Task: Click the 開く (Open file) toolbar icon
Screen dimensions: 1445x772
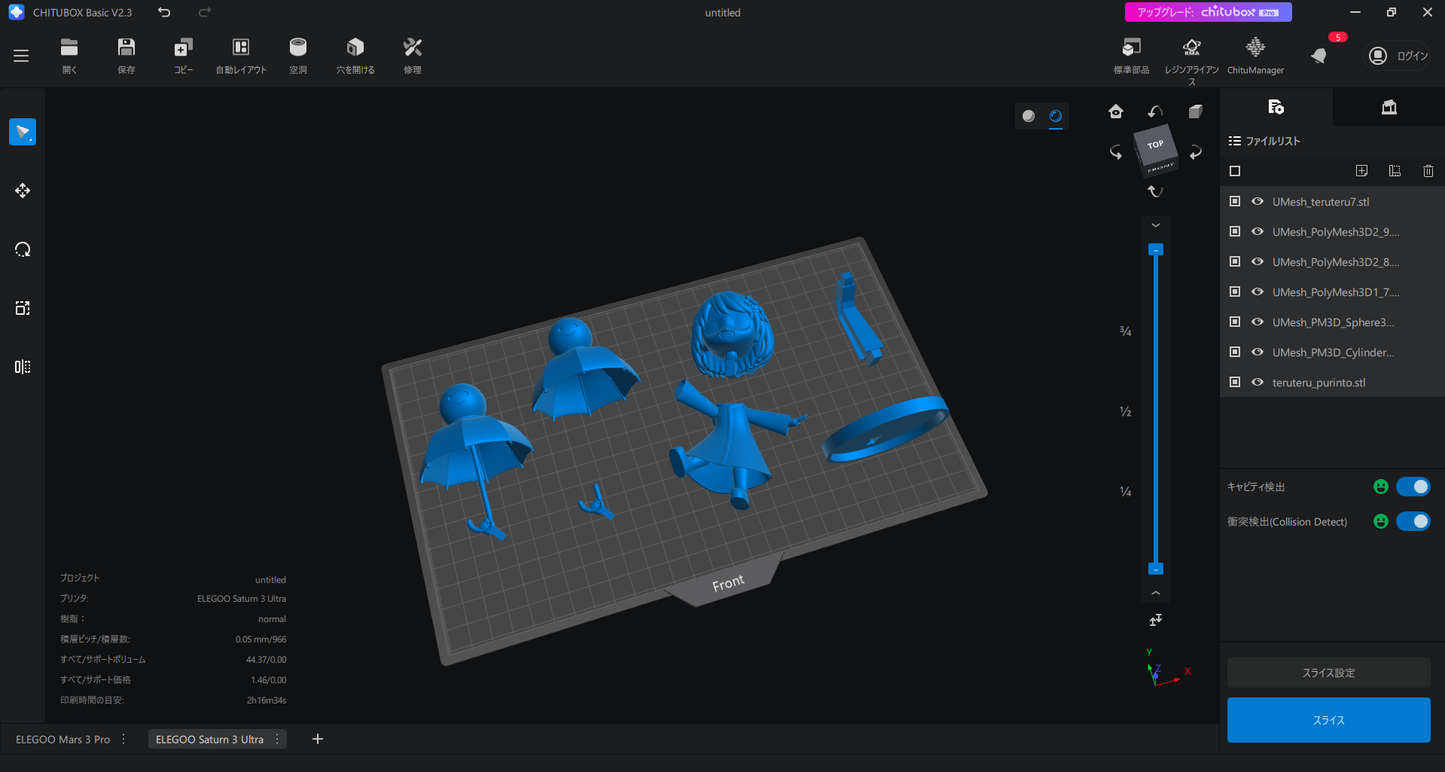Action: [69, 56]
